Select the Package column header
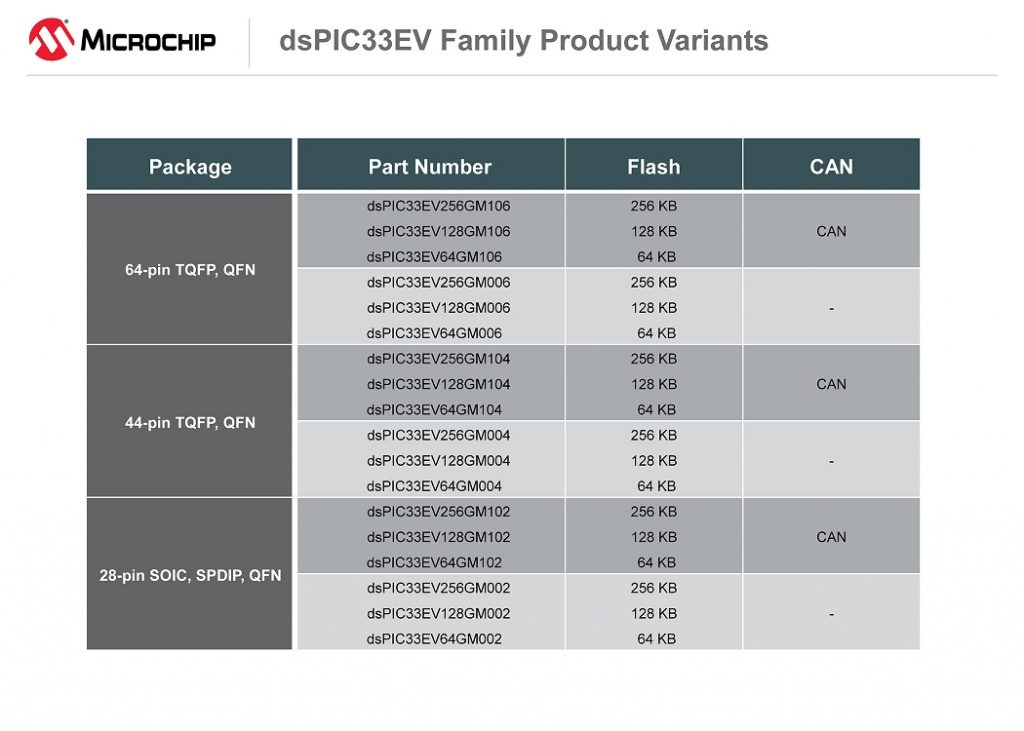The height and width of the screenshot is (731, 1024). pyautogui.click(x=190, y=167)
